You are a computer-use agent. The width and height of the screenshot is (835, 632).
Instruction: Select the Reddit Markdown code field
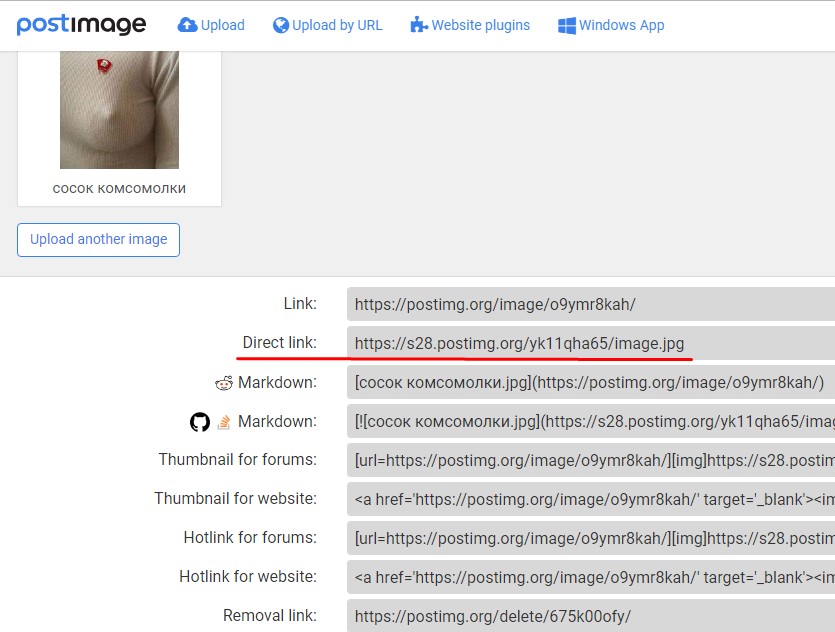pyautogui.click(x=591, y=382)
